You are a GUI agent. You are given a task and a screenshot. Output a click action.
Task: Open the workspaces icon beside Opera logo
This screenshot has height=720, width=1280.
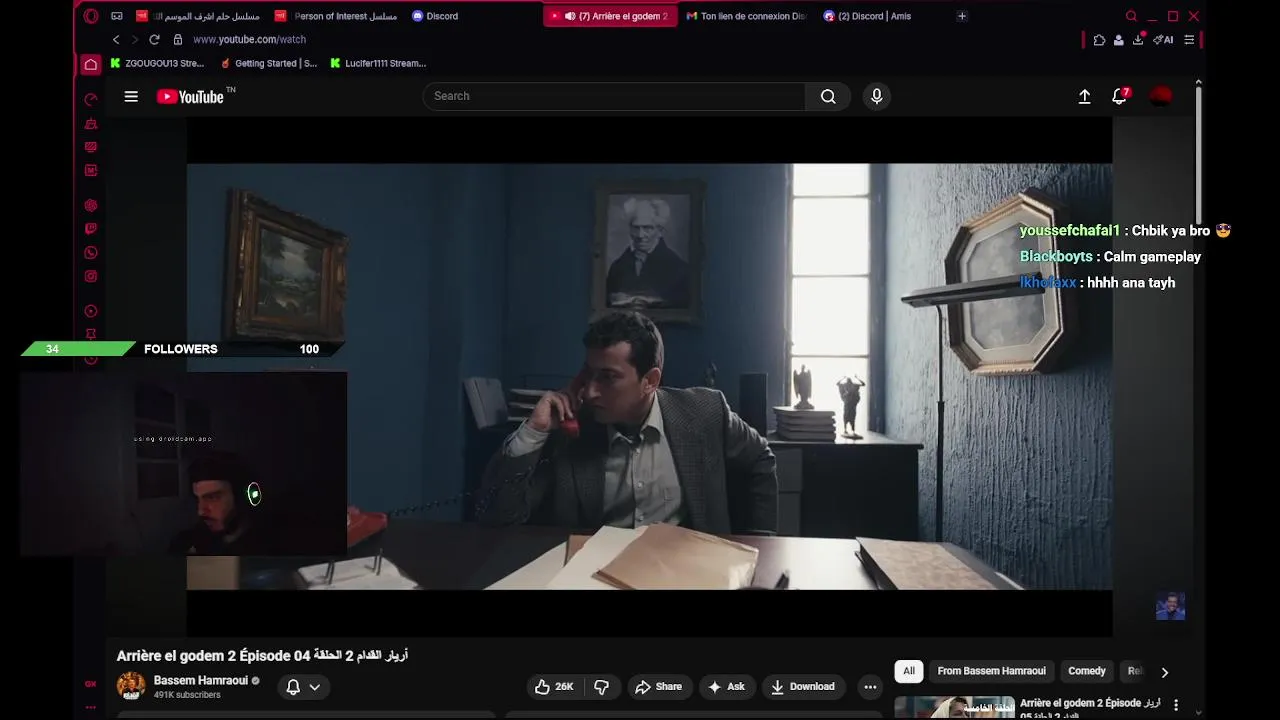point(117,16)
